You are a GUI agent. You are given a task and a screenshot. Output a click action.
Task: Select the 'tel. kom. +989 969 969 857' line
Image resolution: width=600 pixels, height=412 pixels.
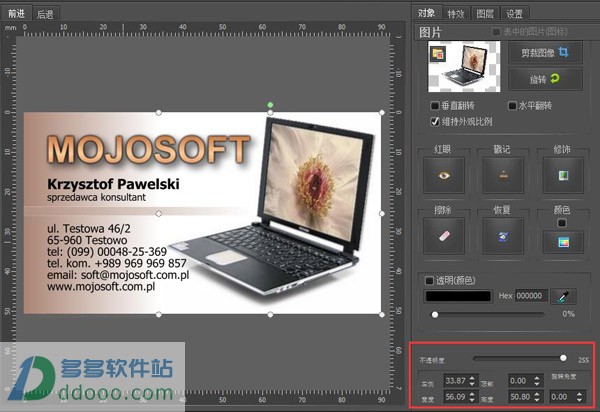tap(116, 263)
